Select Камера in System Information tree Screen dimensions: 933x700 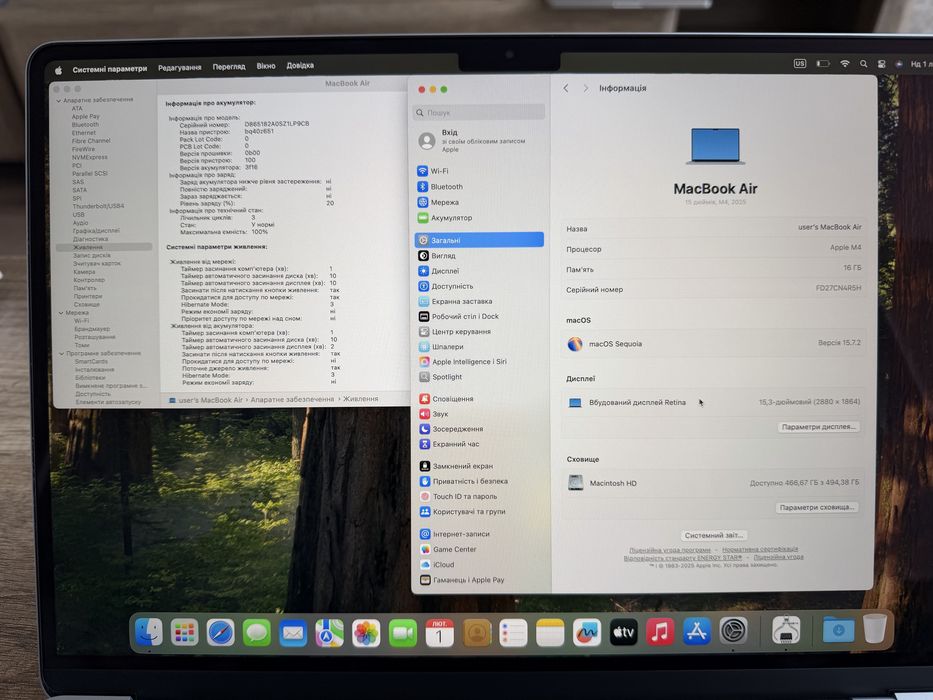coord(84,271)
